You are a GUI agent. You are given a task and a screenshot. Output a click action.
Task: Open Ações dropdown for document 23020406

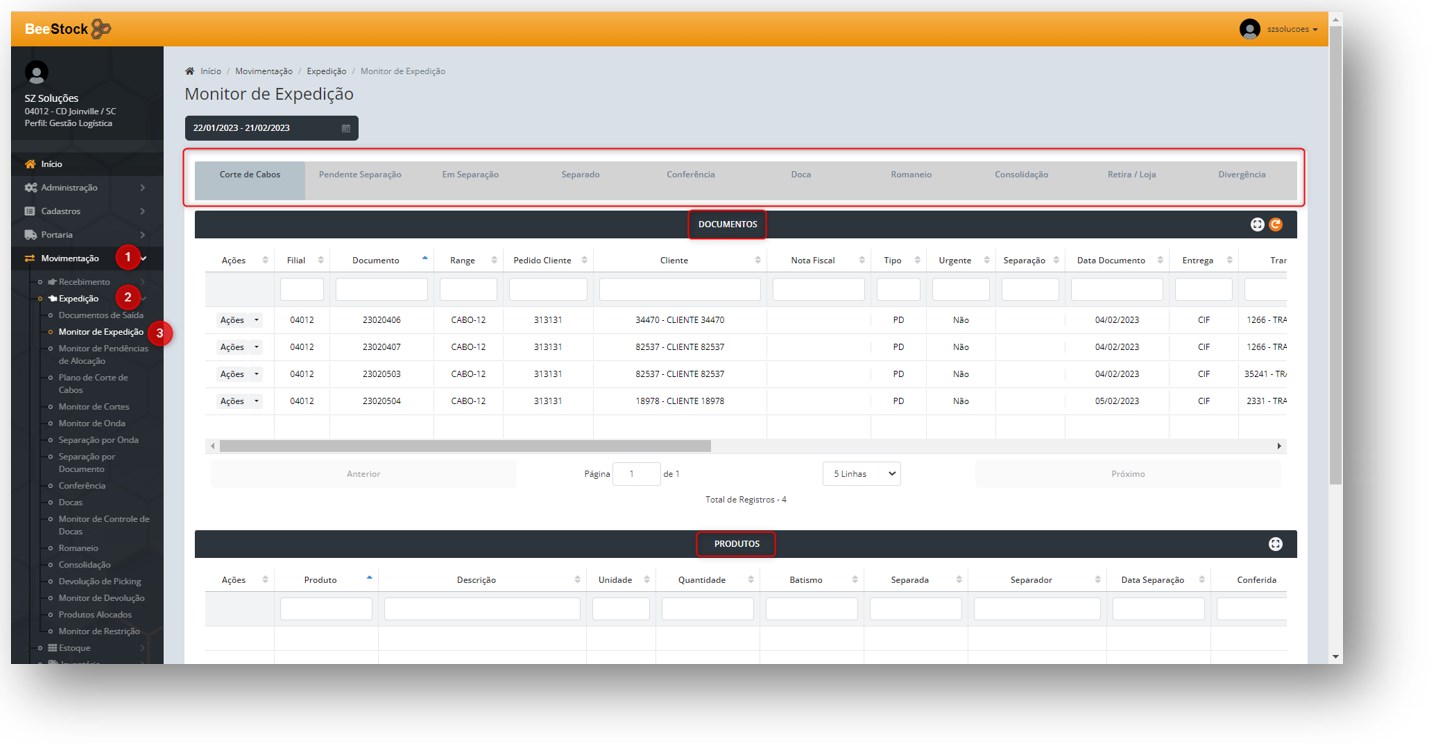239,320
